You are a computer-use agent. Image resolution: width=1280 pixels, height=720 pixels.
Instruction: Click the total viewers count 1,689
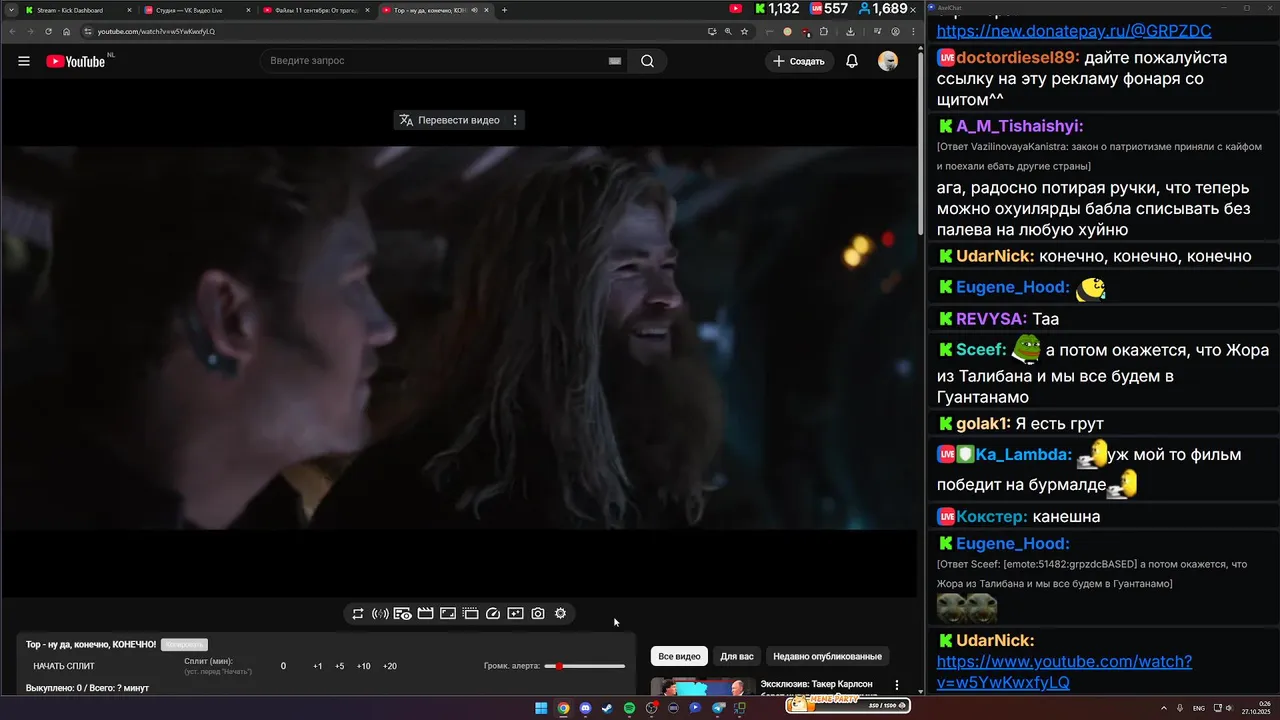pyautogui.click(x=883, y=9)
